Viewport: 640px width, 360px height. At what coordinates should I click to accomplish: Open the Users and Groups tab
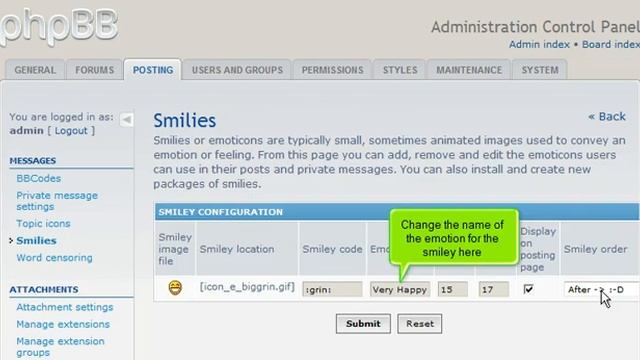tap(237, 70)
